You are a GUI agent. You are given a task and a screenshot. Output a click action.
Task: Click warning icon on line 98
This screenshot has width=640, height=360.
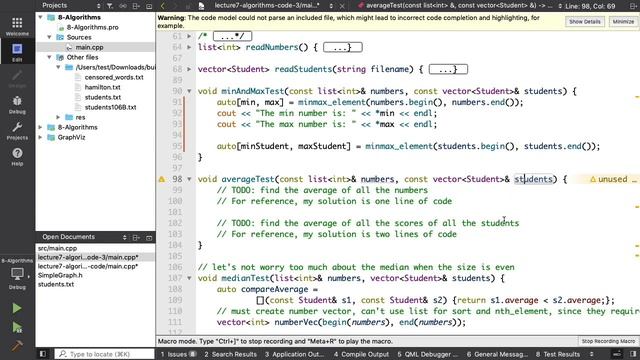coord(162,179)
